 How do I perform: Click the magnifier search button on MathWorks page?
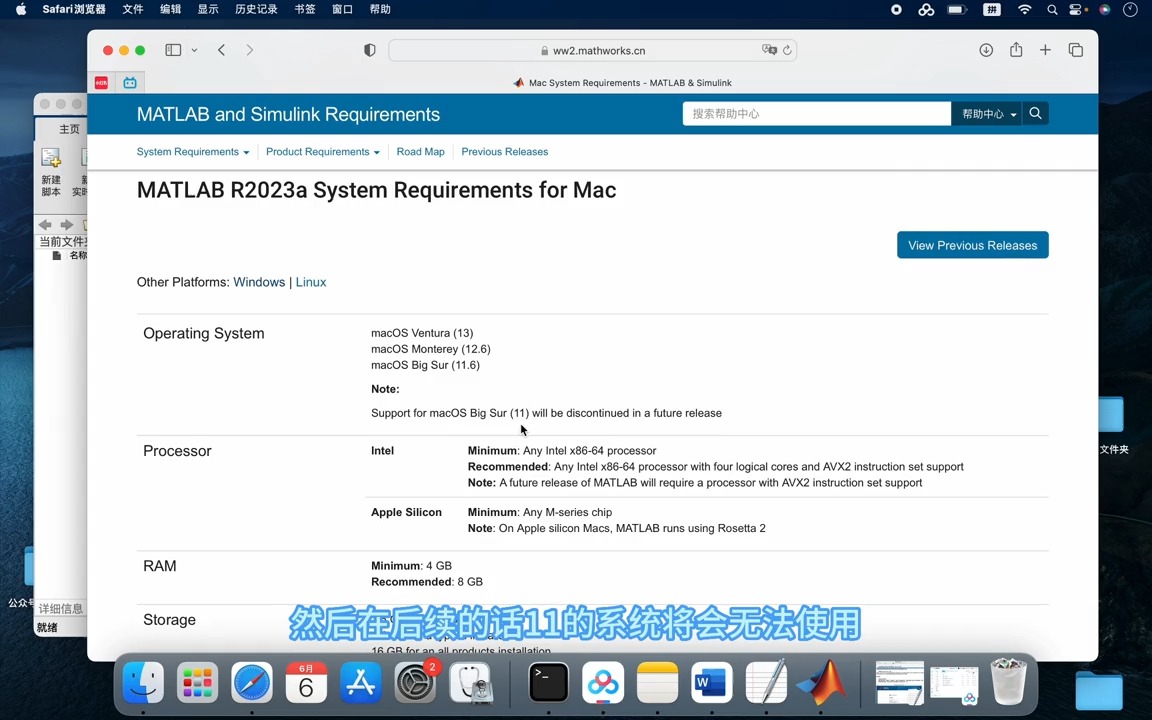pos(1035,113)
